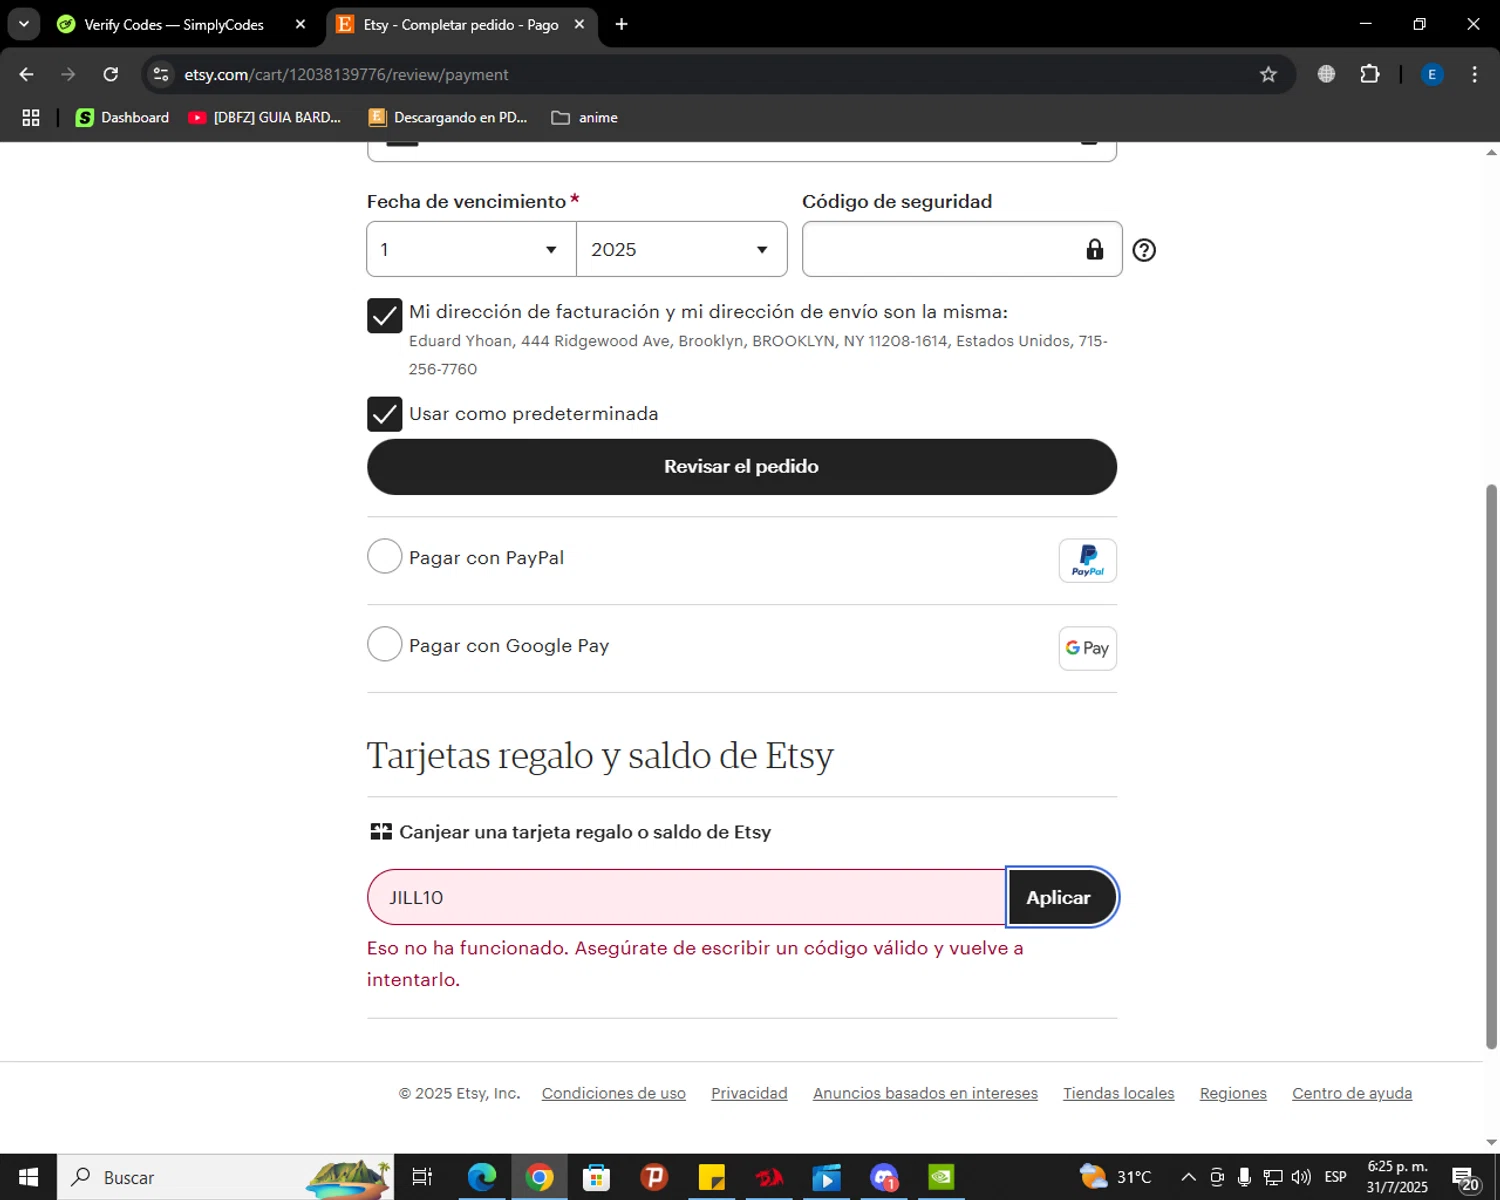Screen dimensions: 1500x1200
Task: Open the anime bookmarks folder
Action: (x=585, y=117)
